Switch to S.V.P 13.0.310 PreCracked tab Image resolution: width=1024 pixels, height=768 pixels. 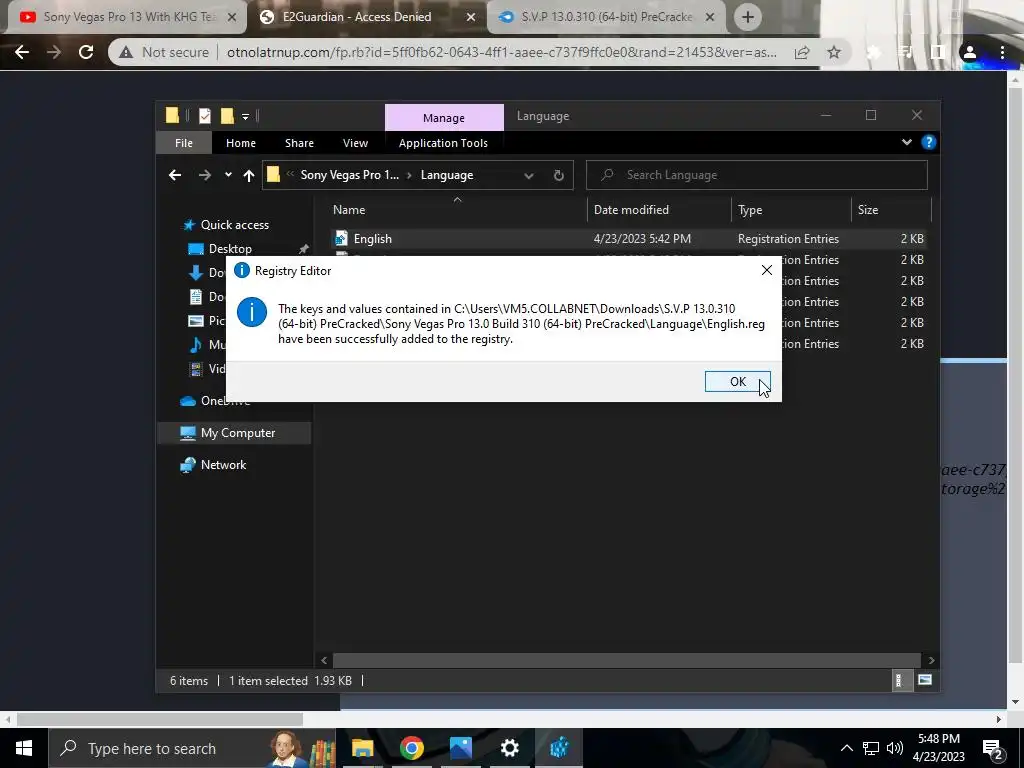[x=606, y=17]
